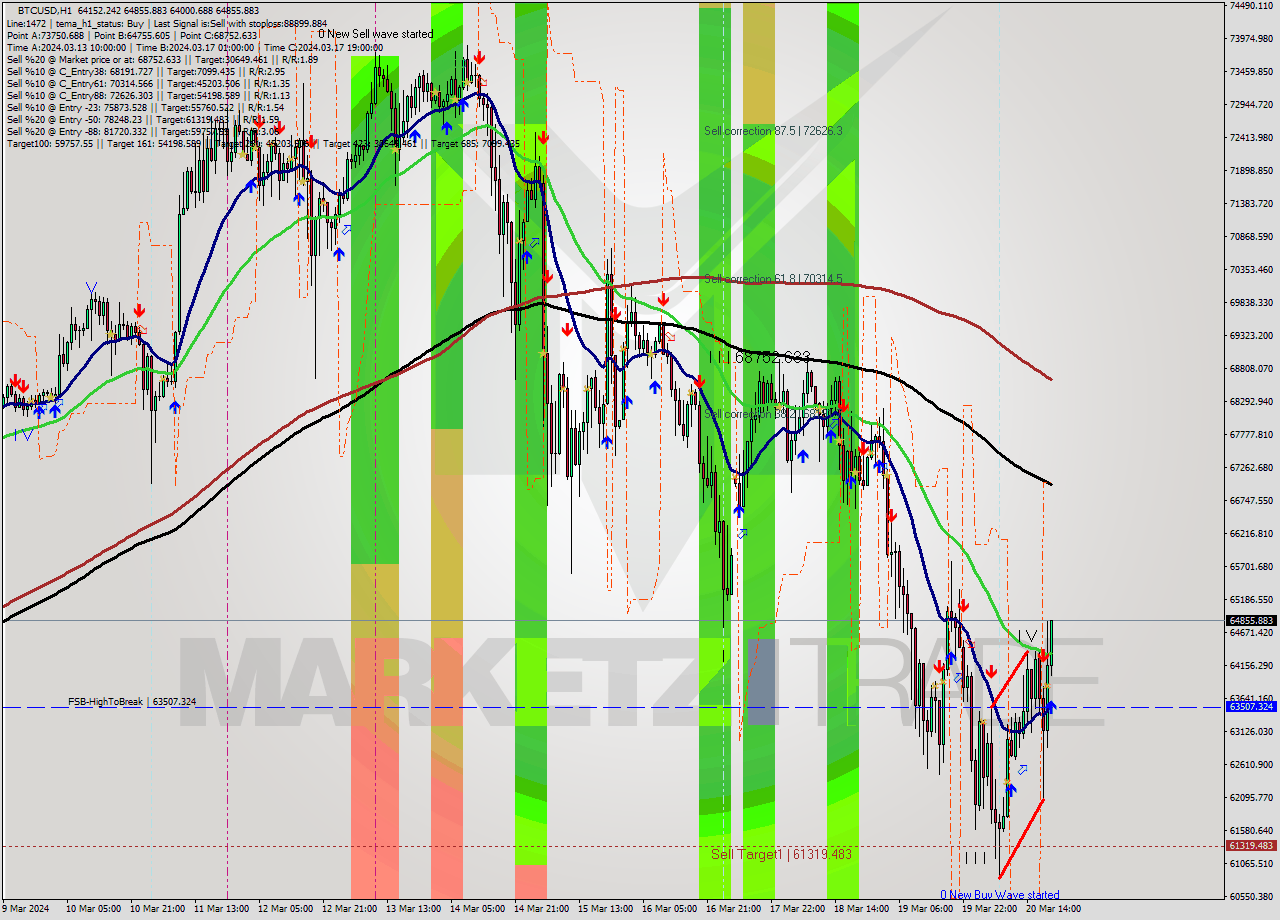
Task: Click the 73974.960 price axis label
Action: 1250,39
